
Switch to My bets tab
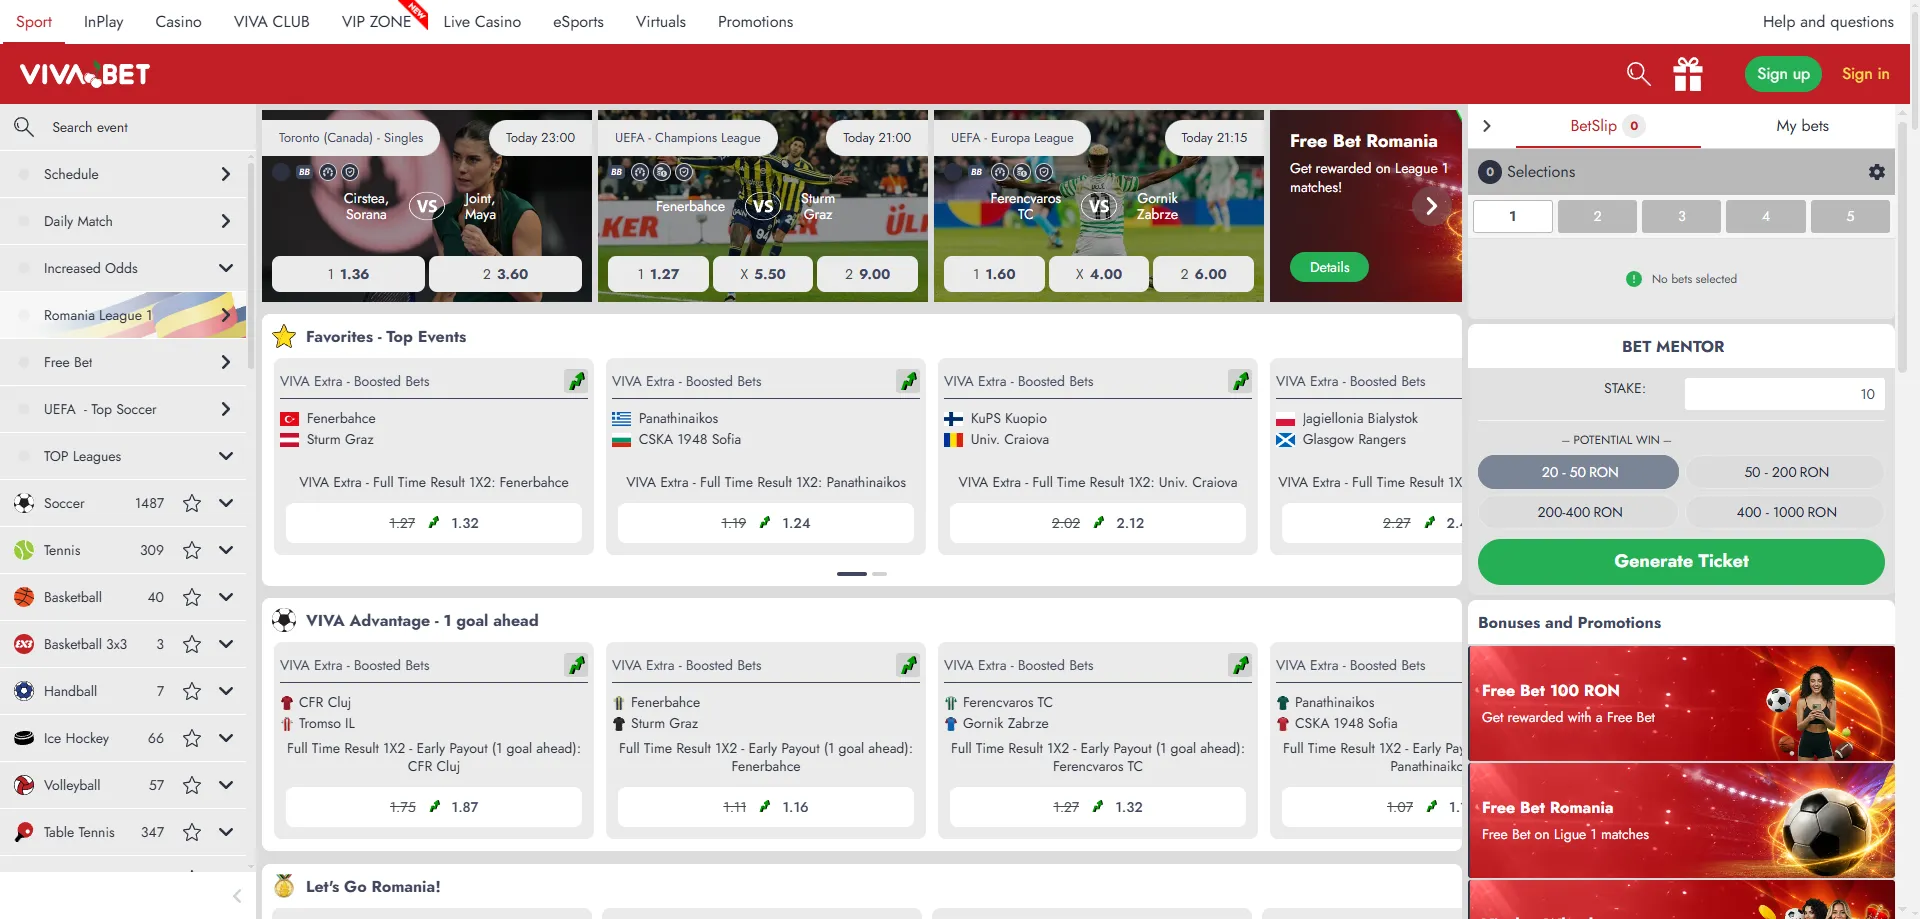(x=1802, y=126)
